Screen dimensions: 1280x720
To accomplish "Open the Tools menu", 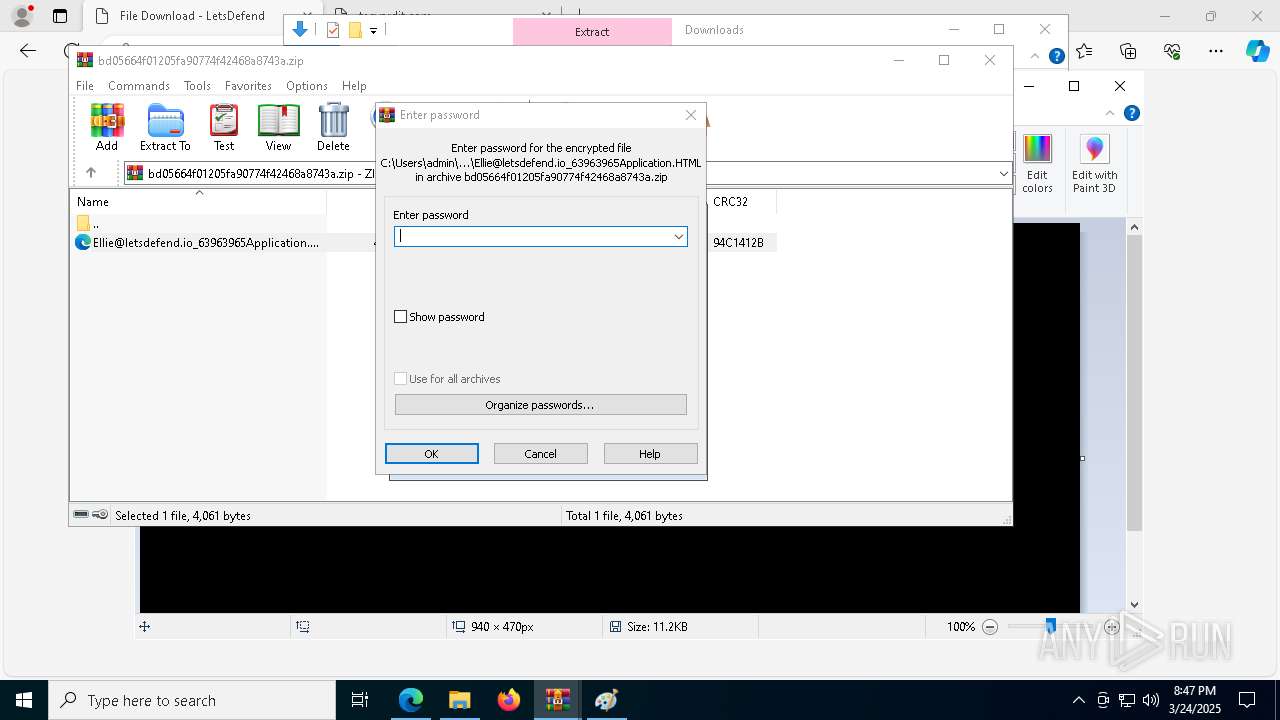I will pyautogui.click(x=197, y=86).
